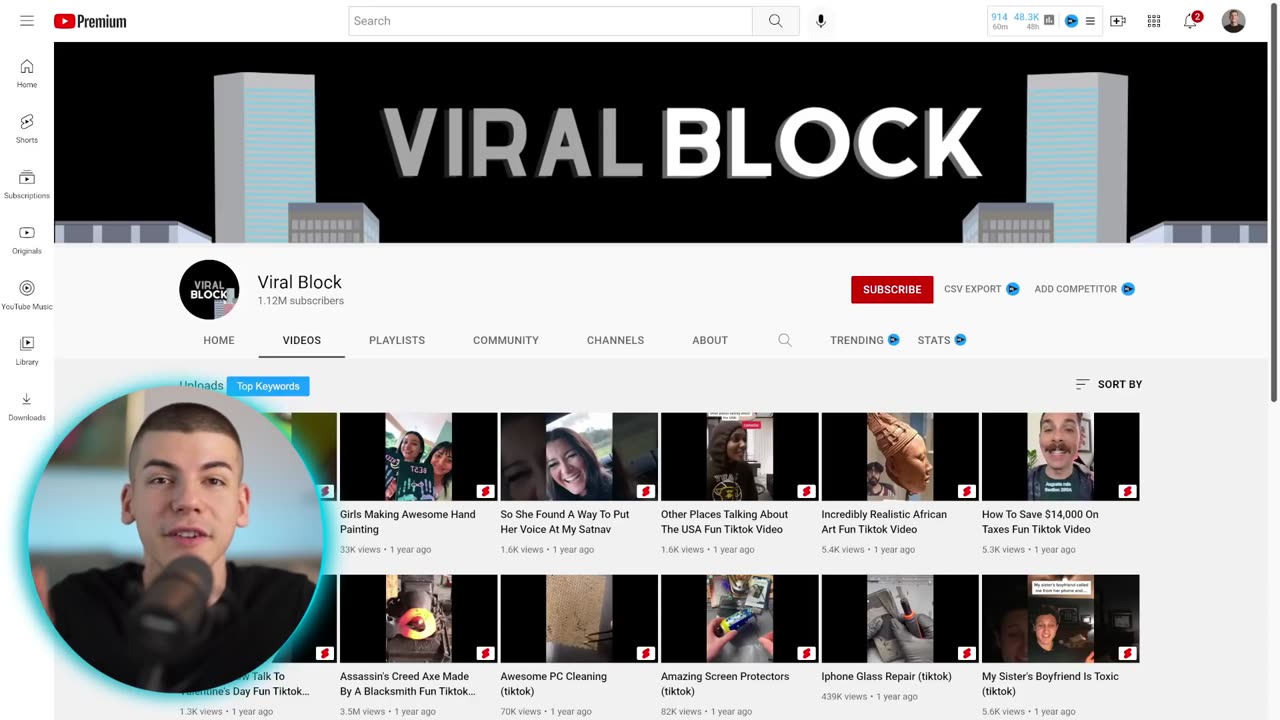Open YouTube Music in sidebar
Screen dimensions: 1280x720
click(x=27, y=295)
